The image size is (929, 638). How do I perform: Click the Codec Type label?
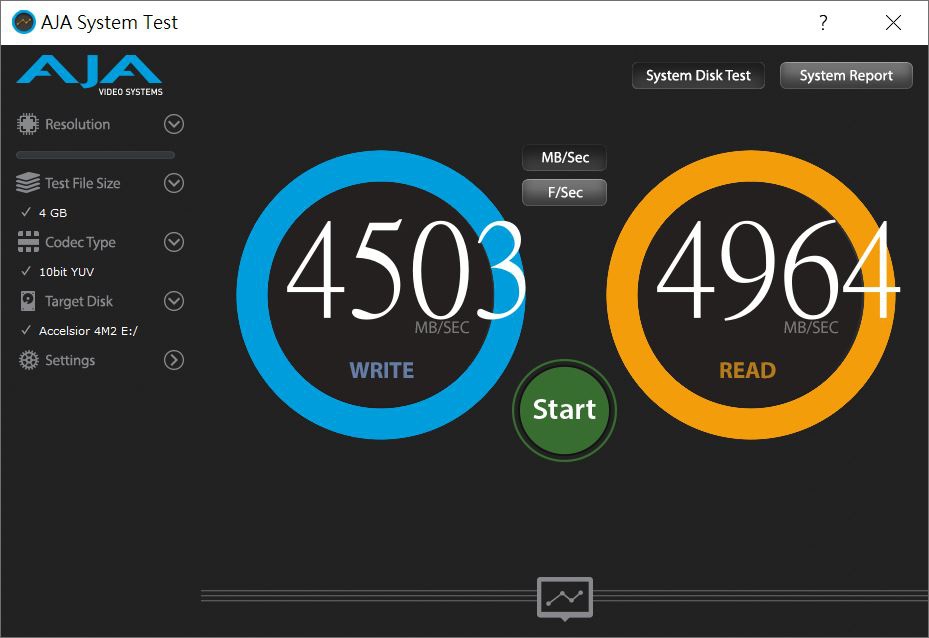tap(81, 242)
